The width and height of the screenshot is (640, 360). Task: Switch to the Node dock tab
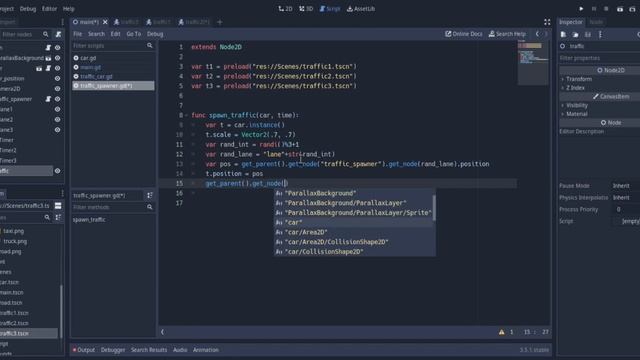(x=596, y=22)
